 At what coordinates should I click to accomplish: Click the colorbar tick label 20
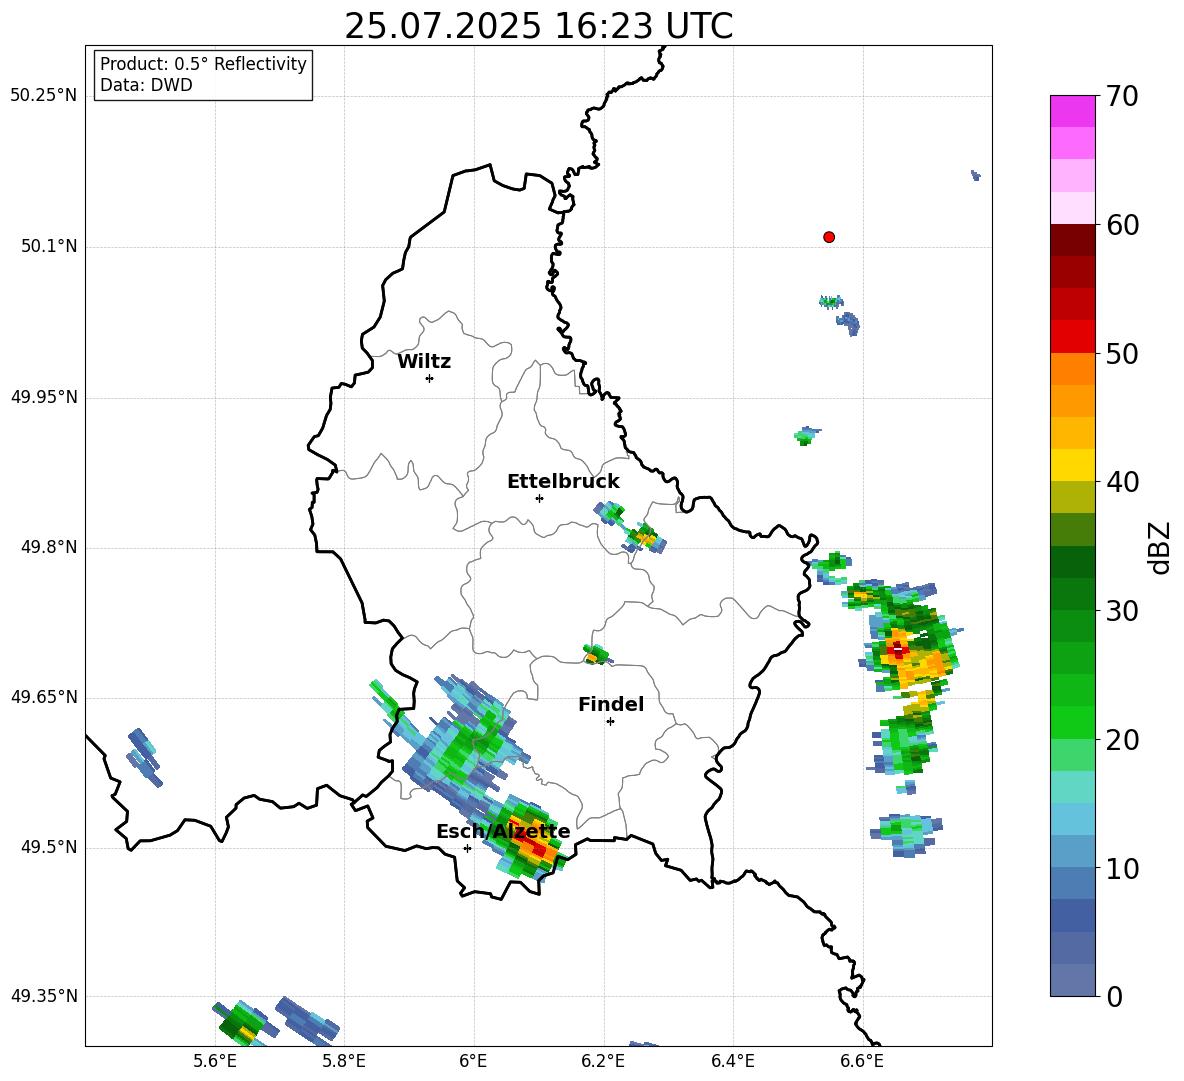(x=1123, y=740)
